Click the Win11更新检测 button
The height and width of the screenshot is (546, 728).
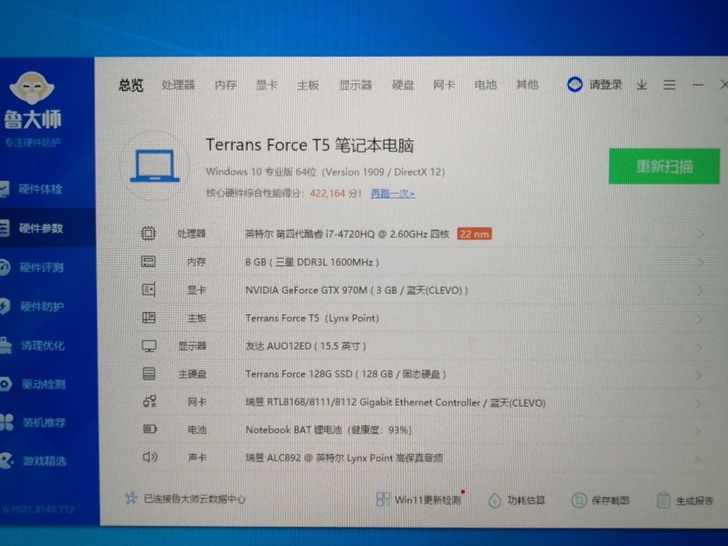click(x=419, y=500)
